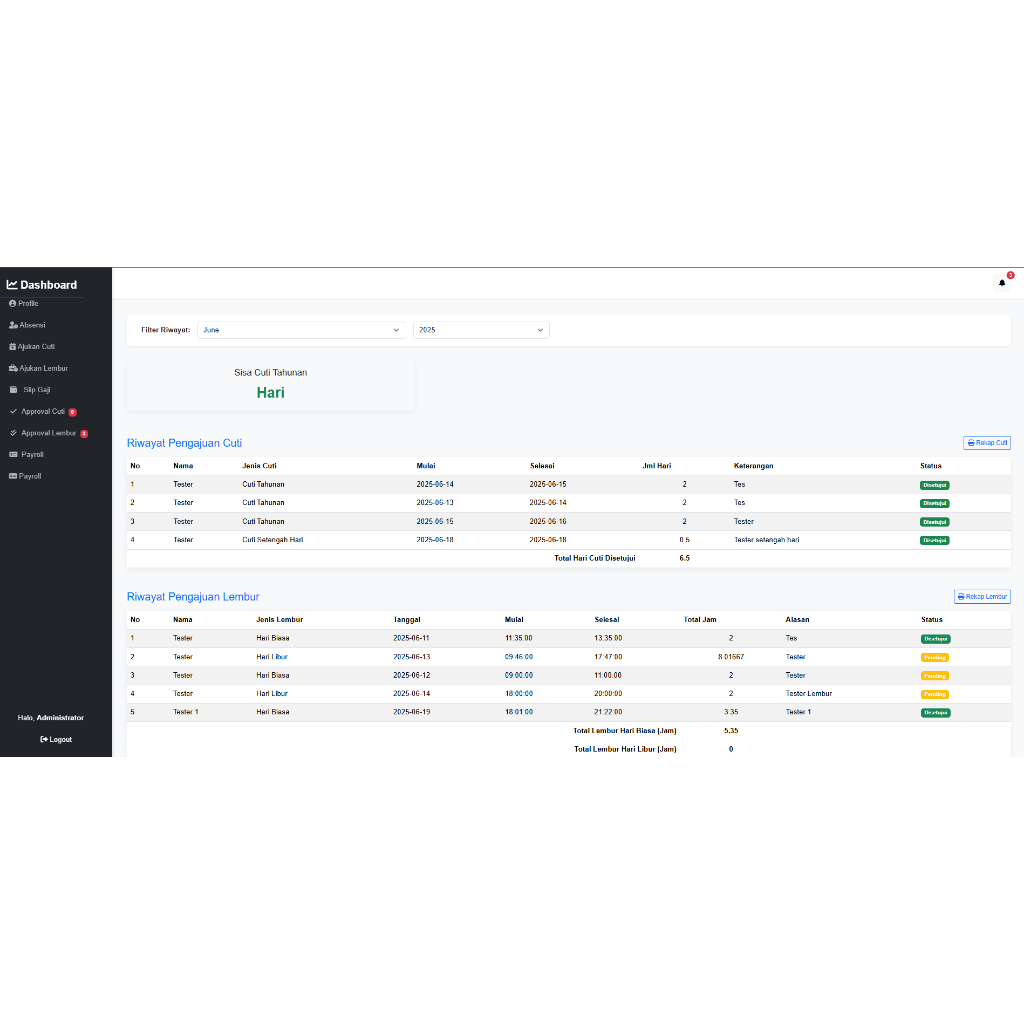Click the Approval Lembur double-check icon

[x=13, y=433]
